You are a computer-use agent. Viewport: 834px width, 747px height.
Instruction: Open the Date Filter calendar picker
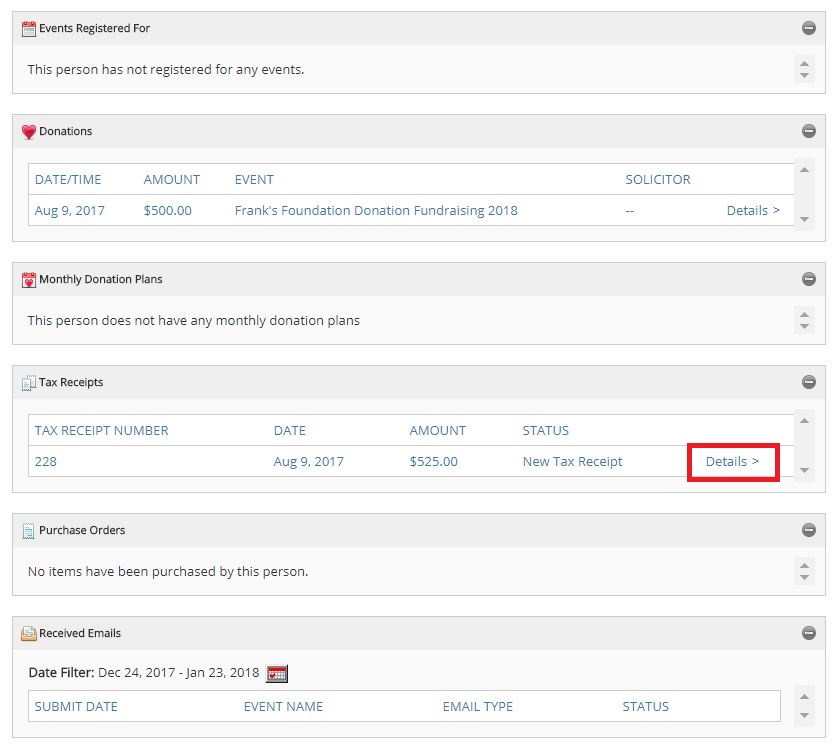(277, 673)
